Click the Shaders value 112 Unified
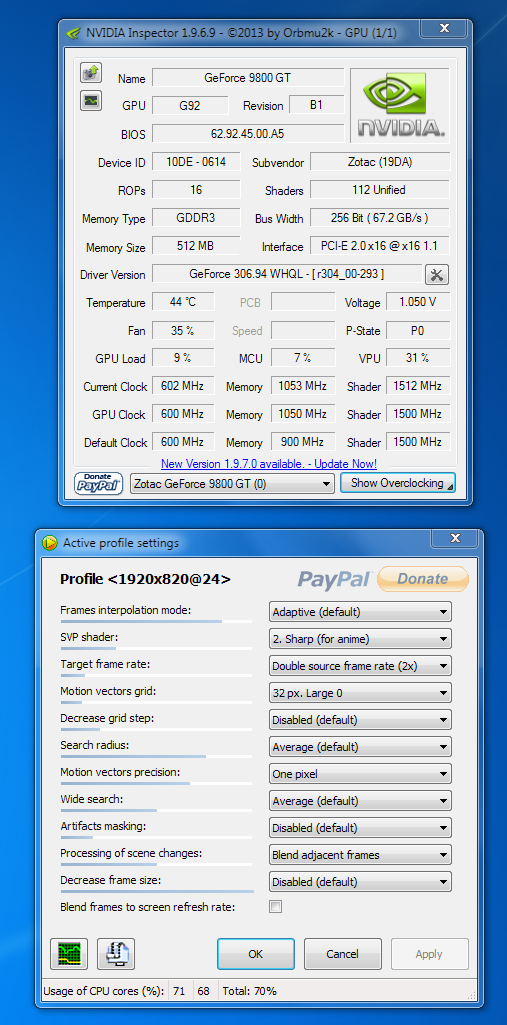 pos(380,190)
